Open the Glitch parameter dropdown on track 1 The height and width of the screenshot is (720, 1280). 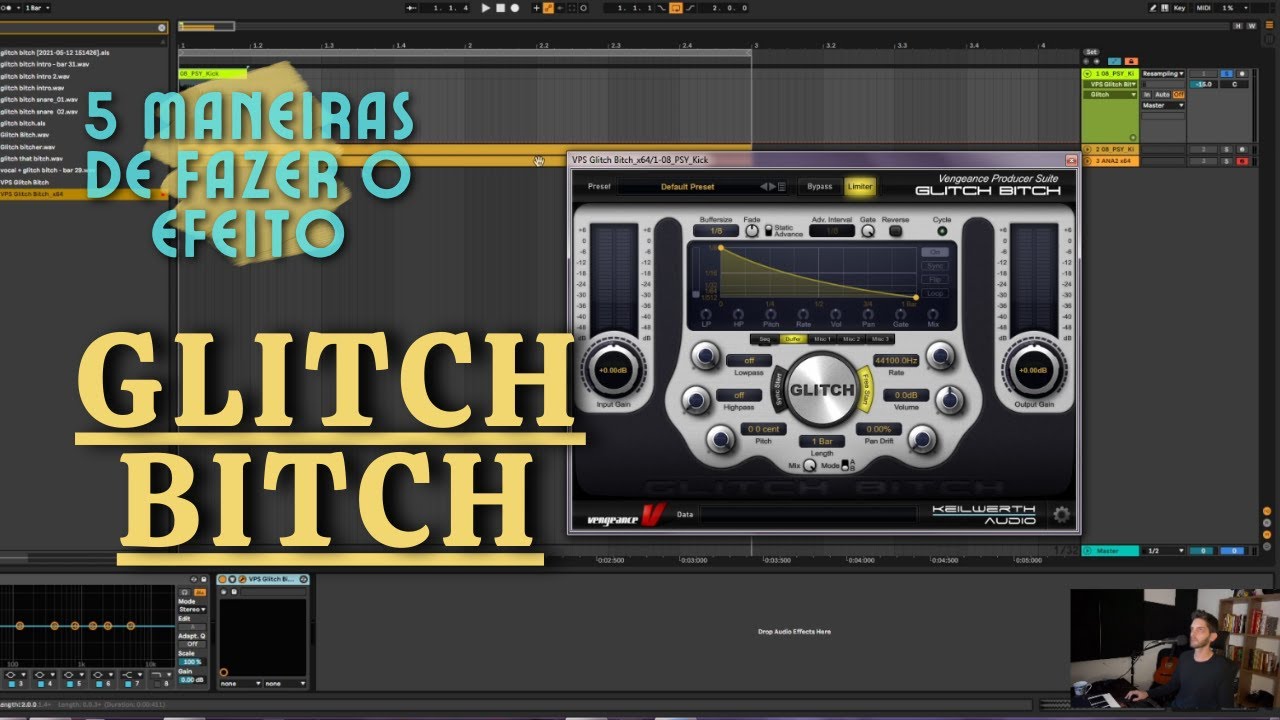coord(1113,94)
